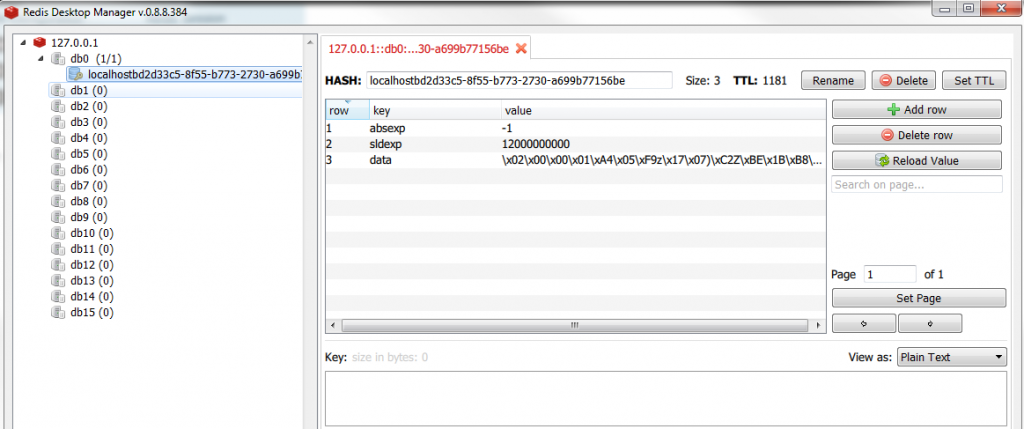The width and height of the screenshot is (1024, 429).
Task: Collapse the db0 database node
Action: click(40, 59)
